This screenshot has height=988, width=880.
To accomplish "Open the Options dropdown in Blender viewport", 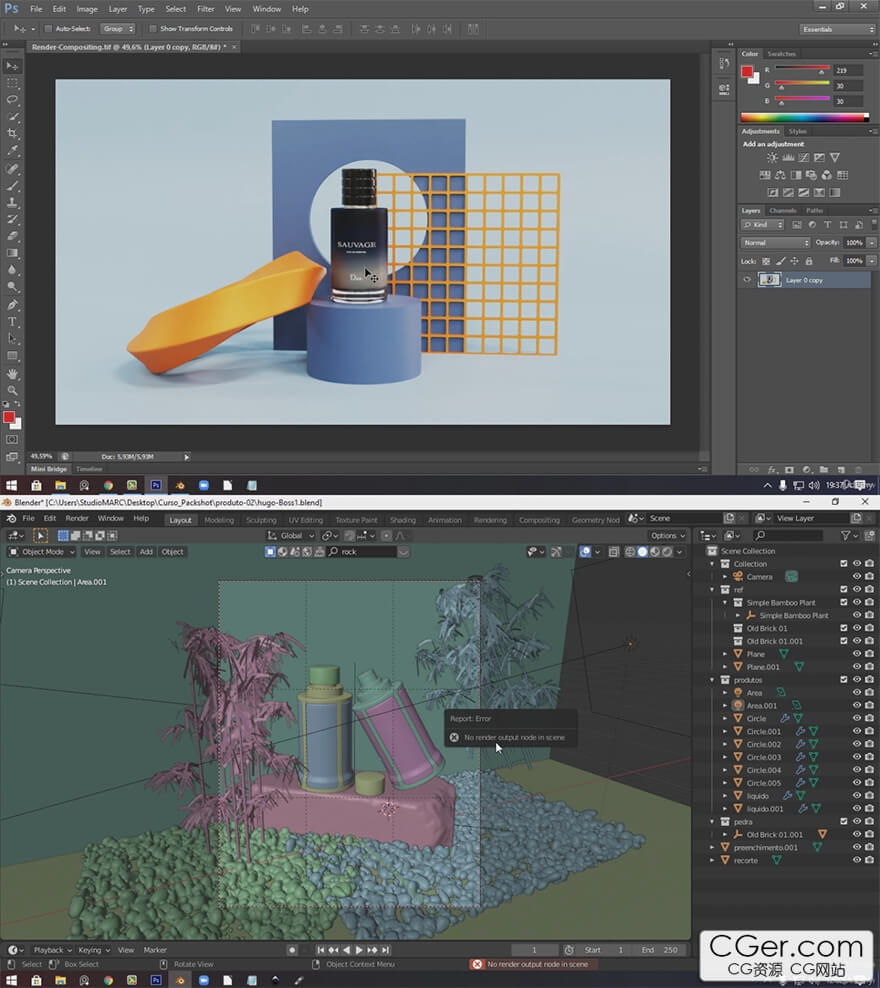I will 667,536.
